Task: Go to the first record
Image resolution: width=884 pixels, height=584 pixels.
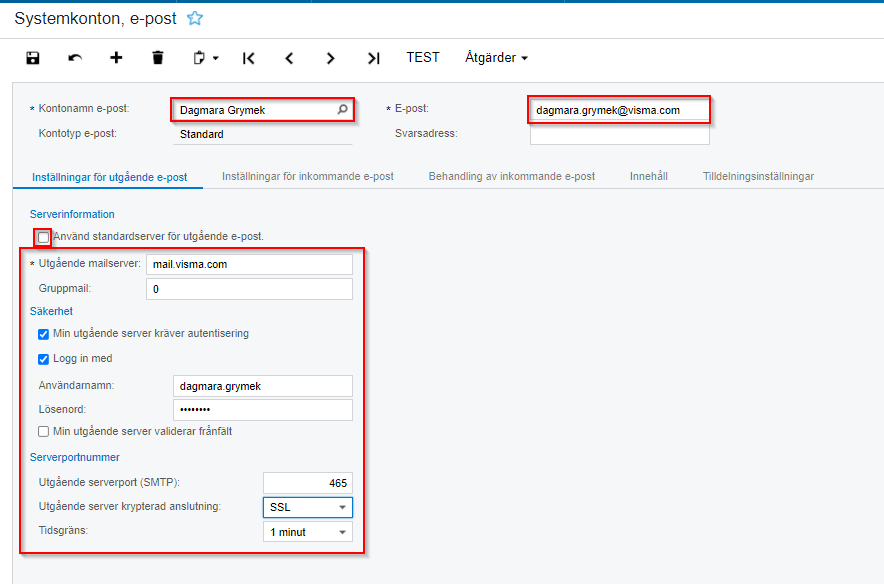Action: [x=249, y=58]
